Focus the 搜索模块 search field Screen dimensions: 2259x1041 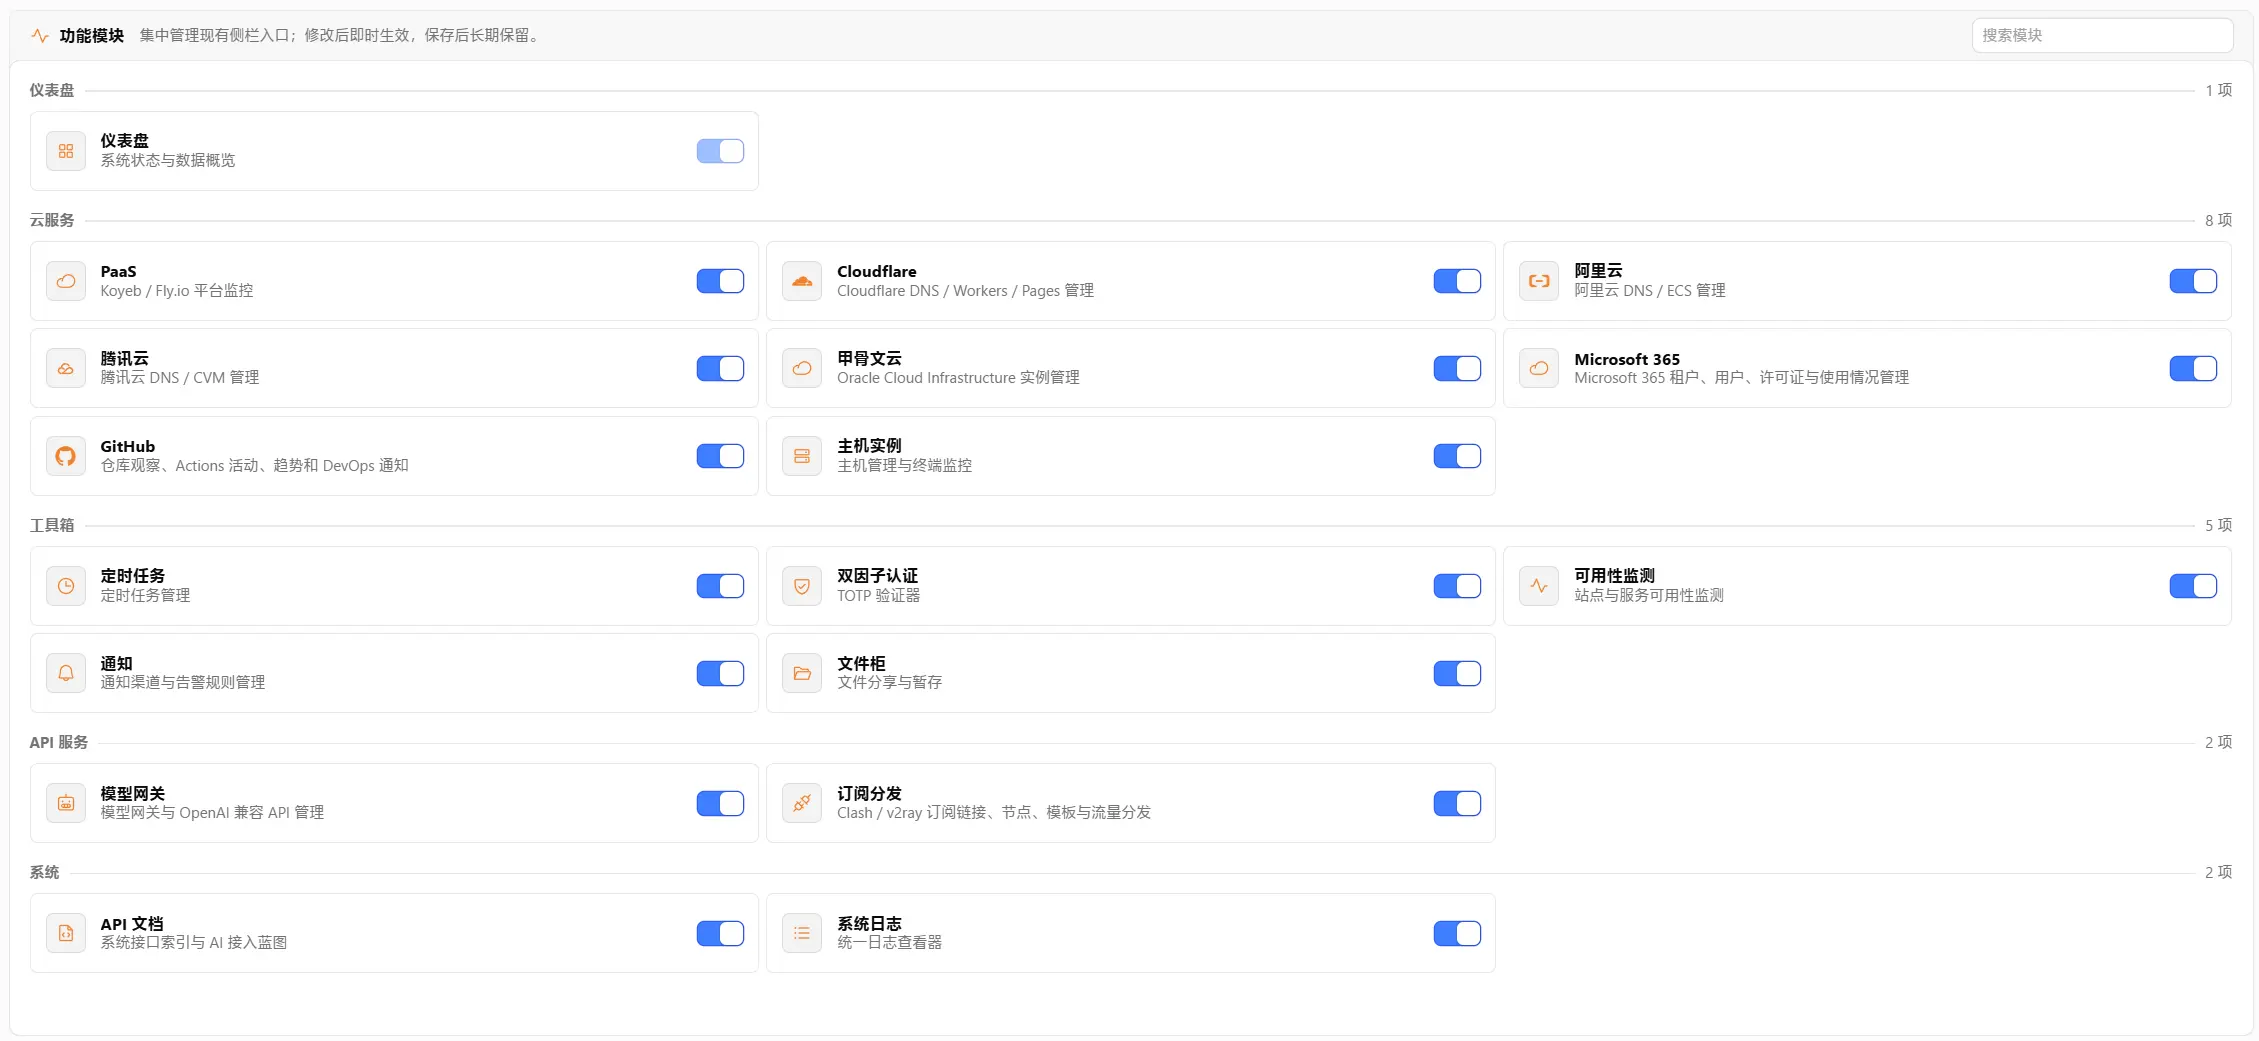2102,35
